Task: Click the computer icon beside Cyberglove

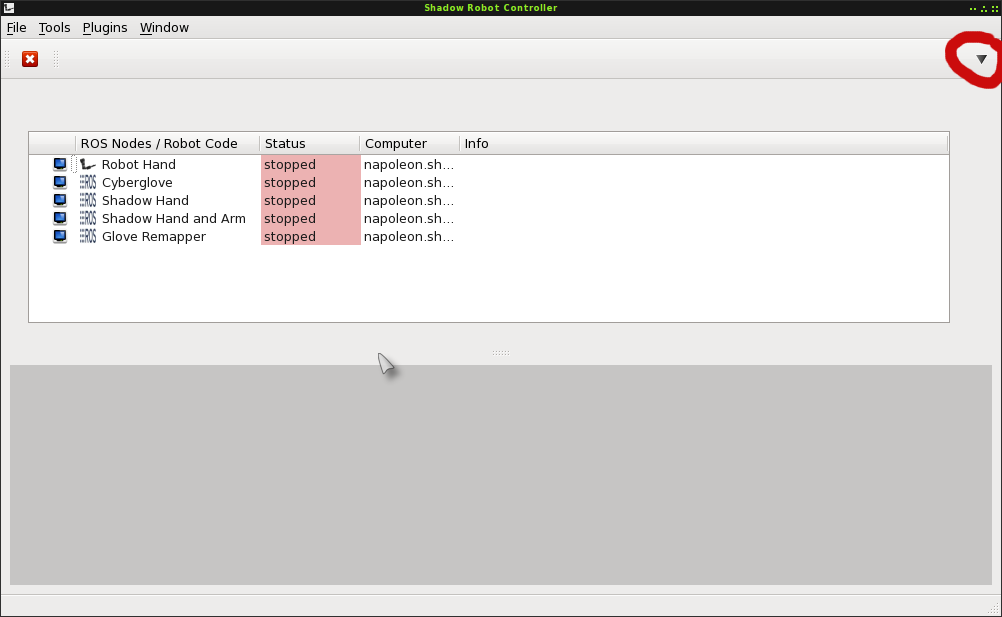Action: click(x=59, y=182)
